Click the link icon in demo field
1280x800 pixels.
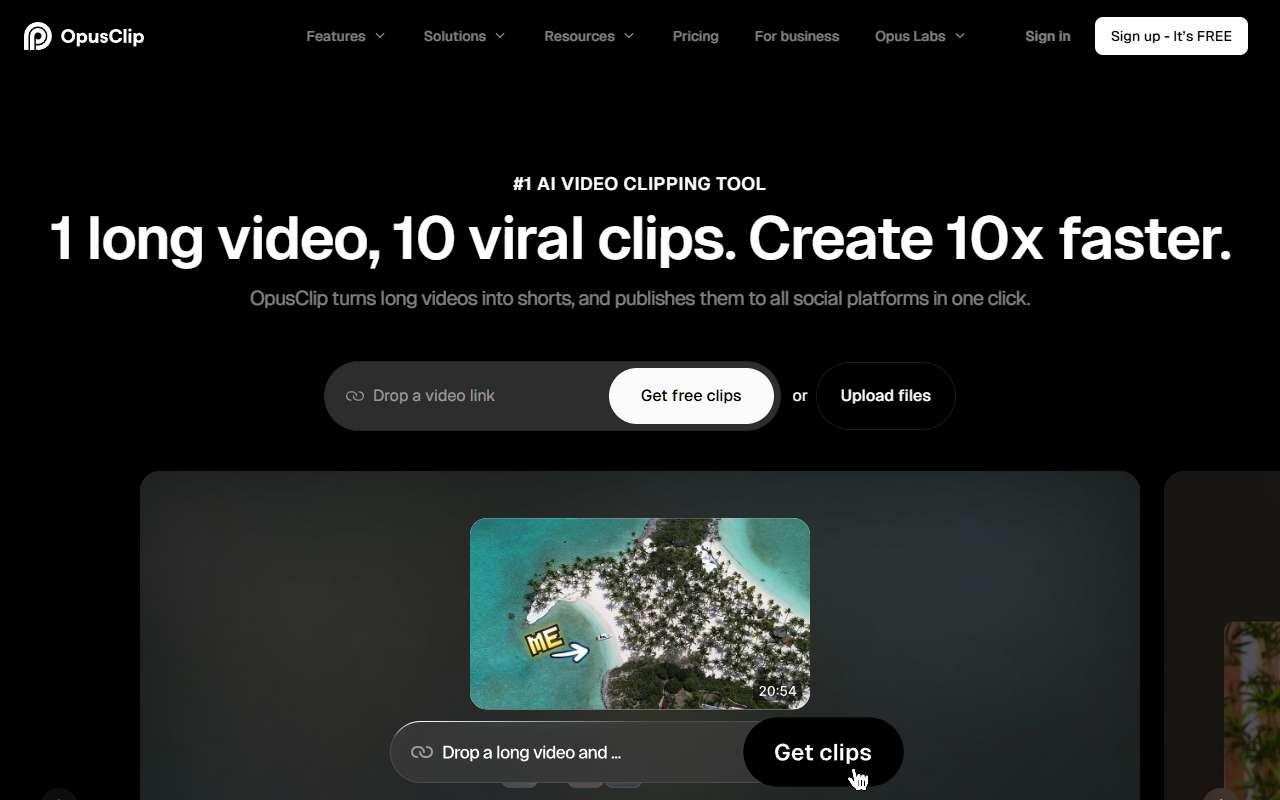tap(422, 752)
